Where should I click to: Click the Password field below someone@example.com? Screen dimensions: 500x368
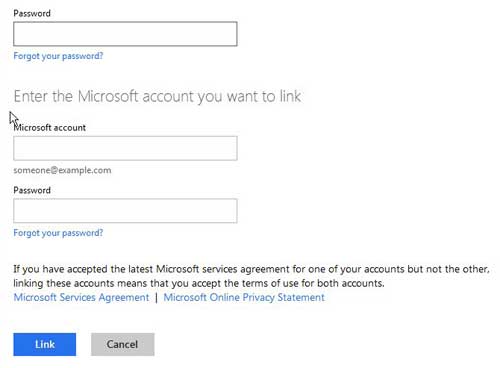tap(125, 211)
